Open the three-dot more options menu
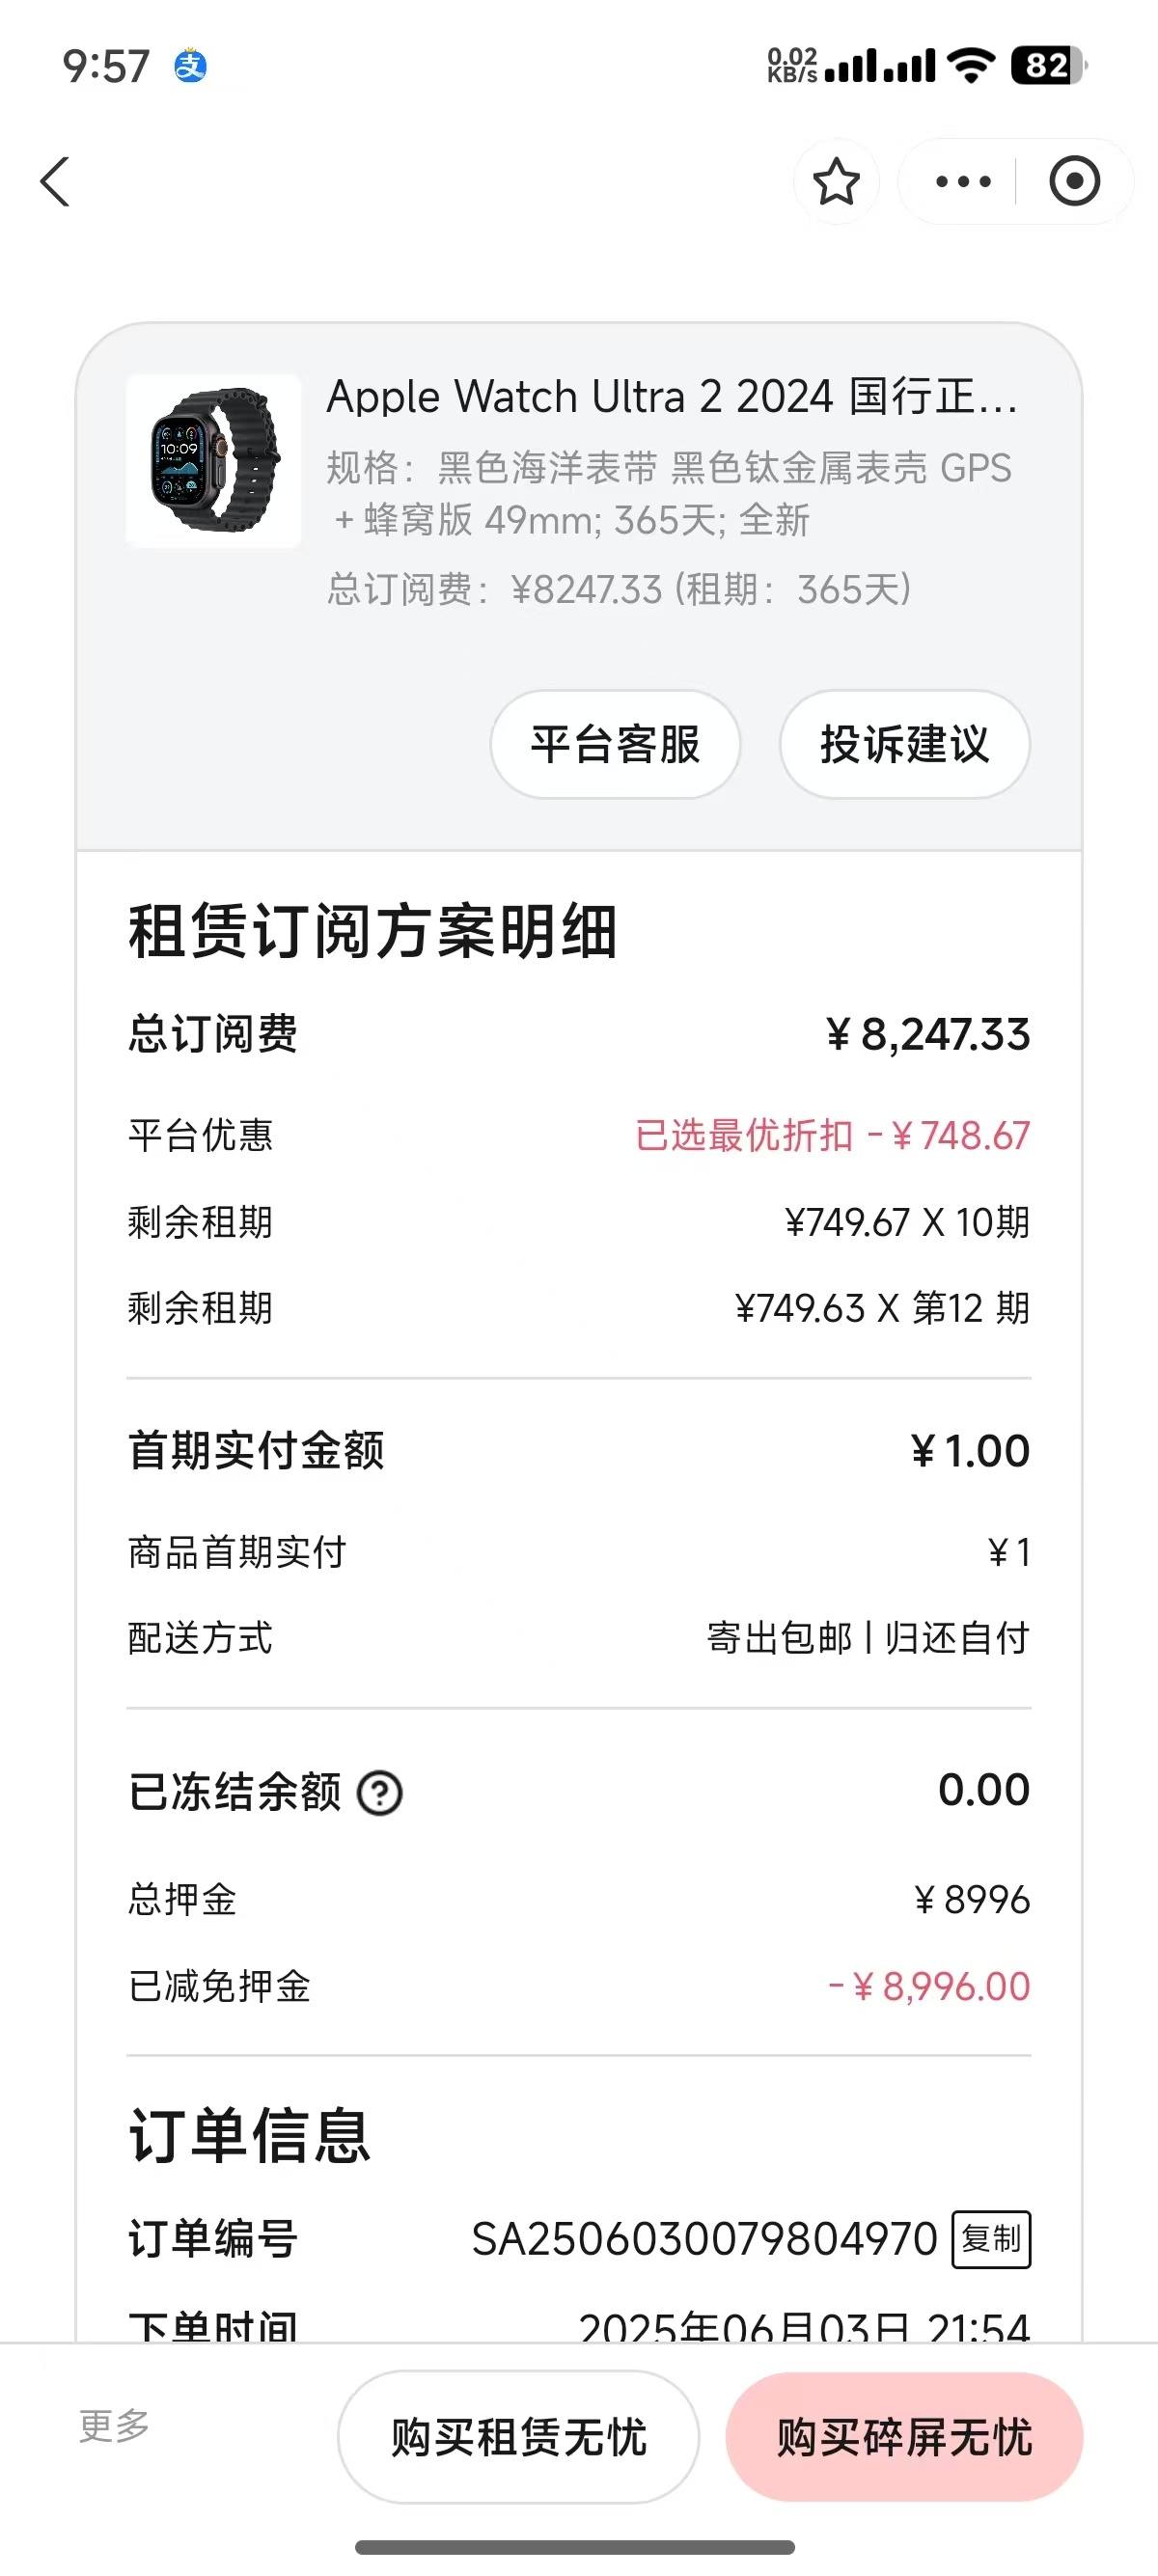1158x2576 pixels. 963,181
